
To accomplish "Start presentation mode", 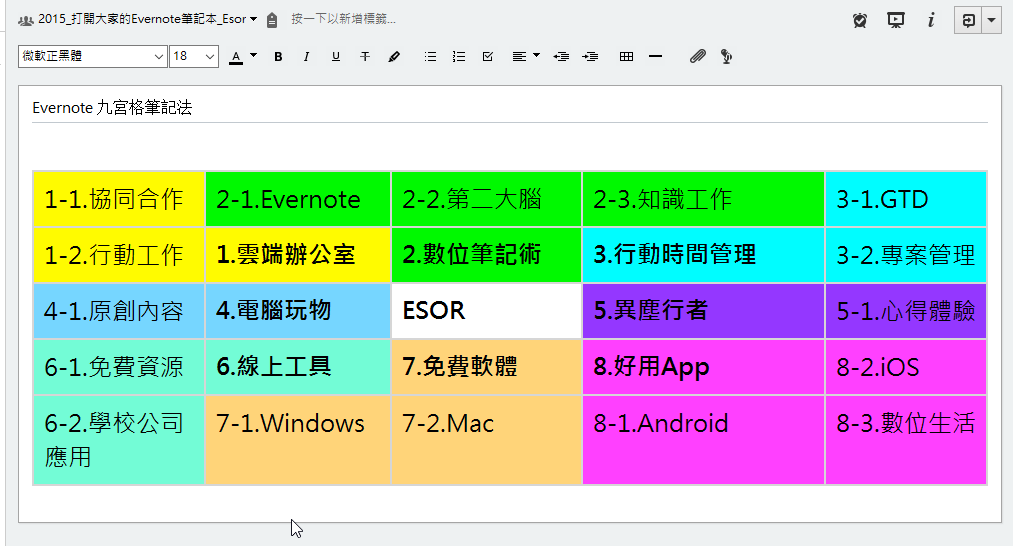I will (x=895, y=21).
